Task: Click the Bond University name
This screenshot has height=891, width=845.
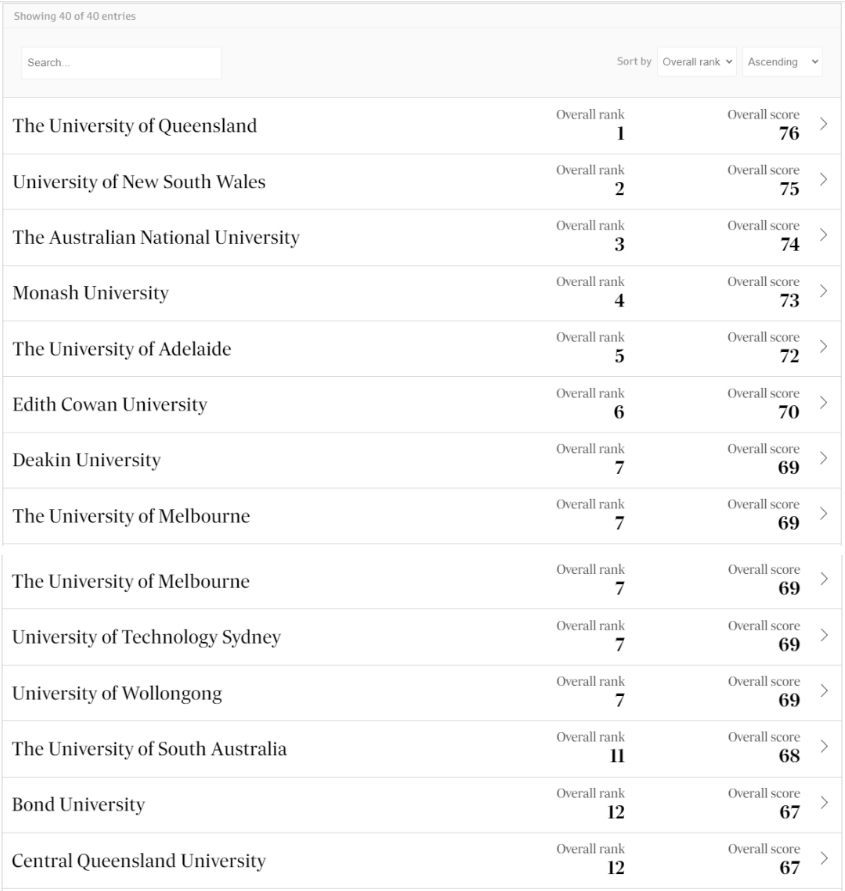Action: click(x=78, y=805)
